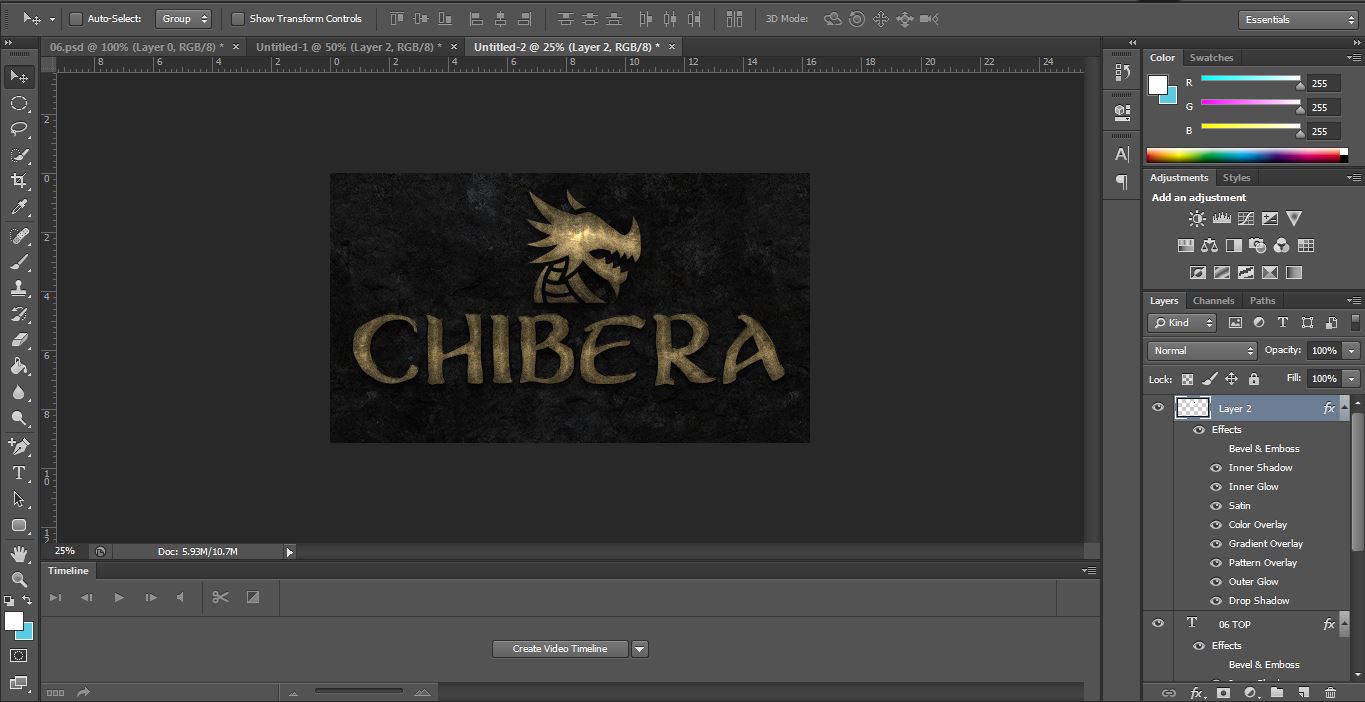Click Create Video Timeline button
The height and width of the screenshot is (702, 1365).
[560, 649]
